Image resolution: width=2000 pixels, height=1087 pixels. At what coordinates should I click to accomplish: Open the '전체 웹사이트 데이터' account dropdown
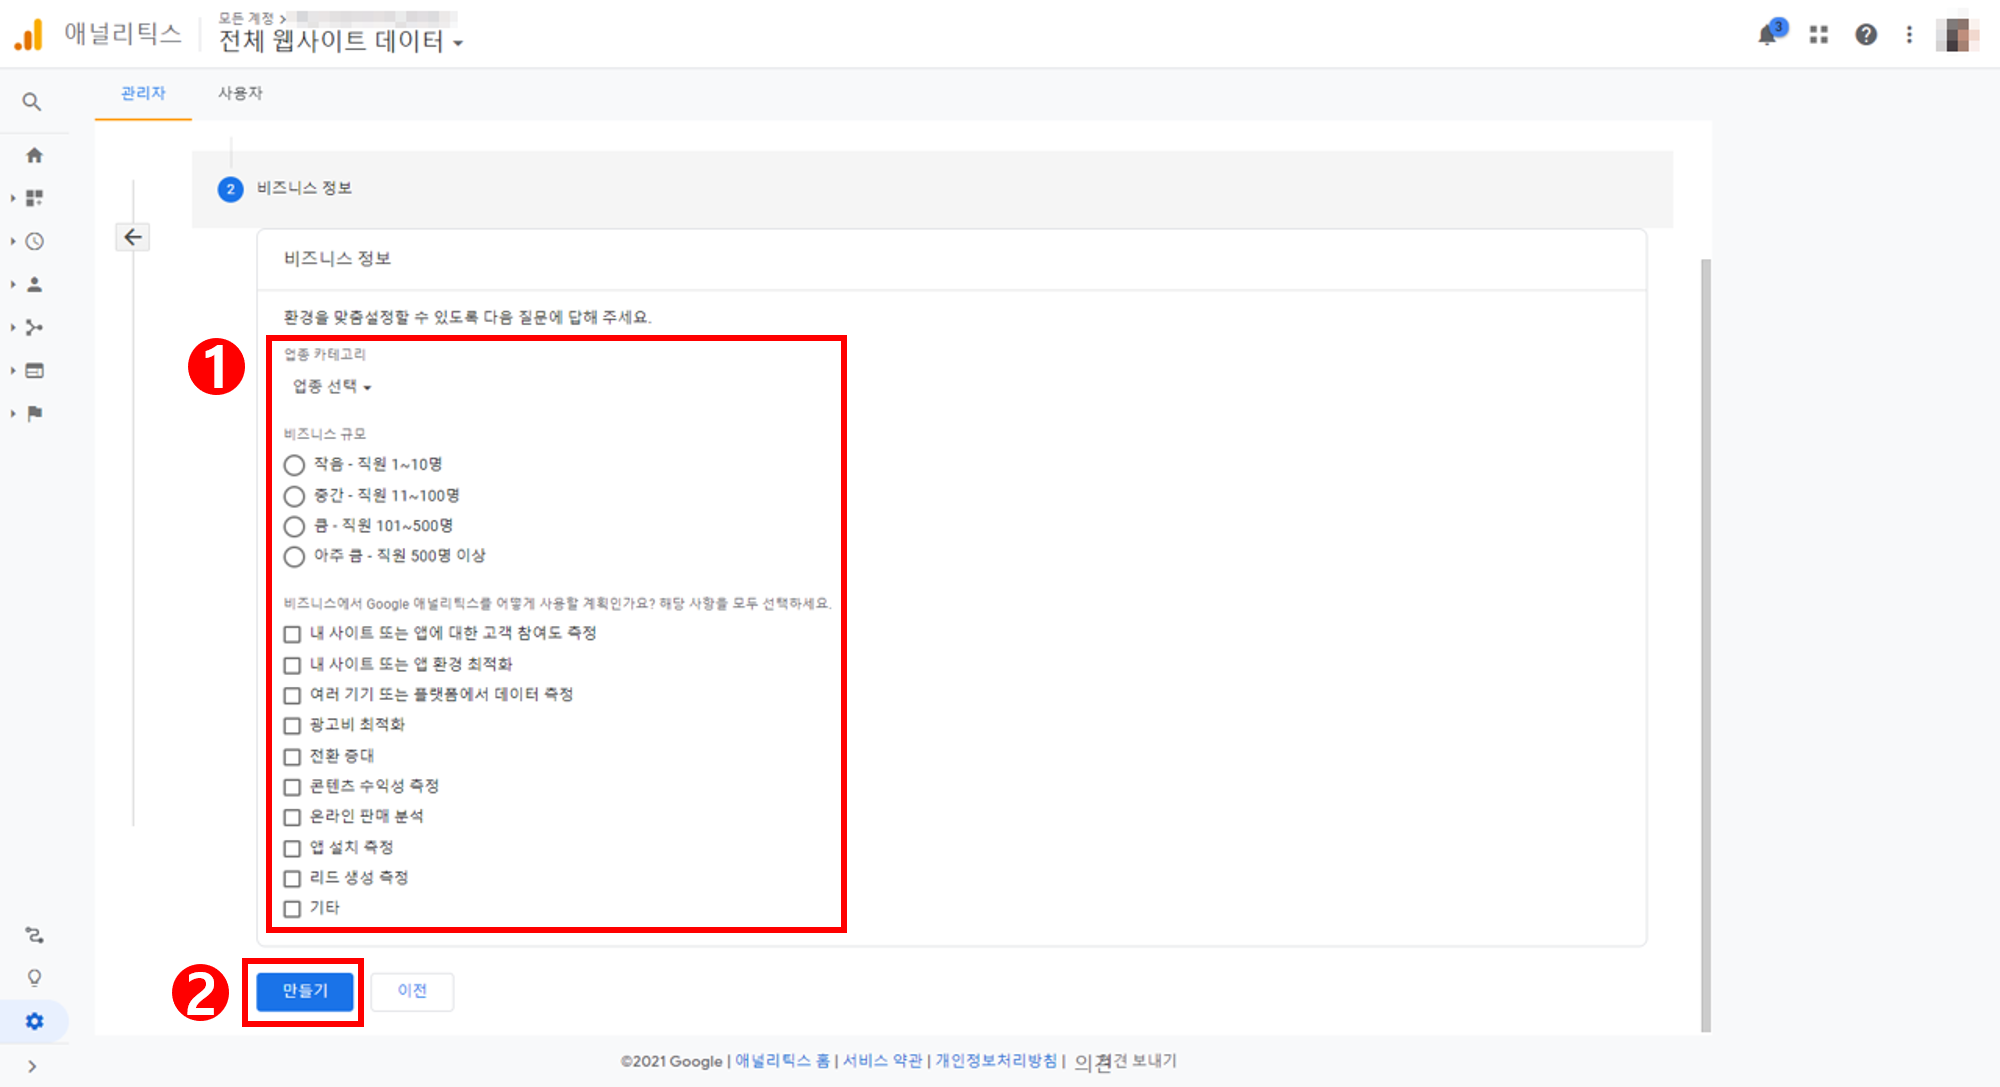(x=340, y=41)
